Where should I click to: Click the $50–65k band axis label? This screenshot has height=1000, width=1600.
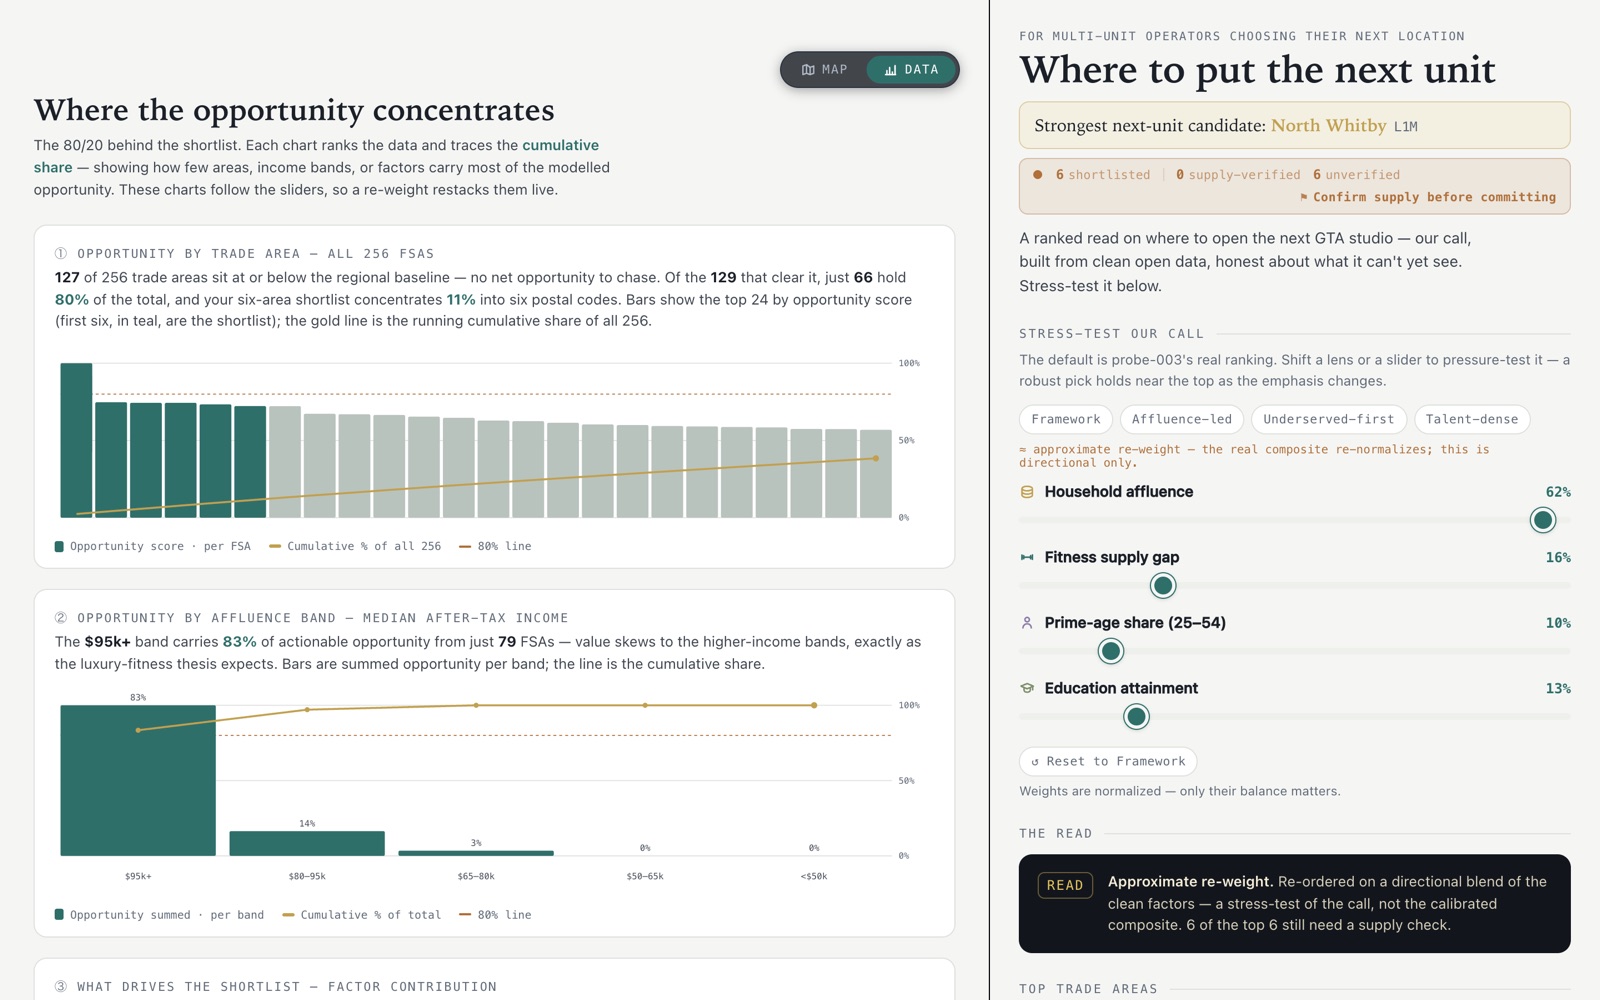(x=645, y=876)
